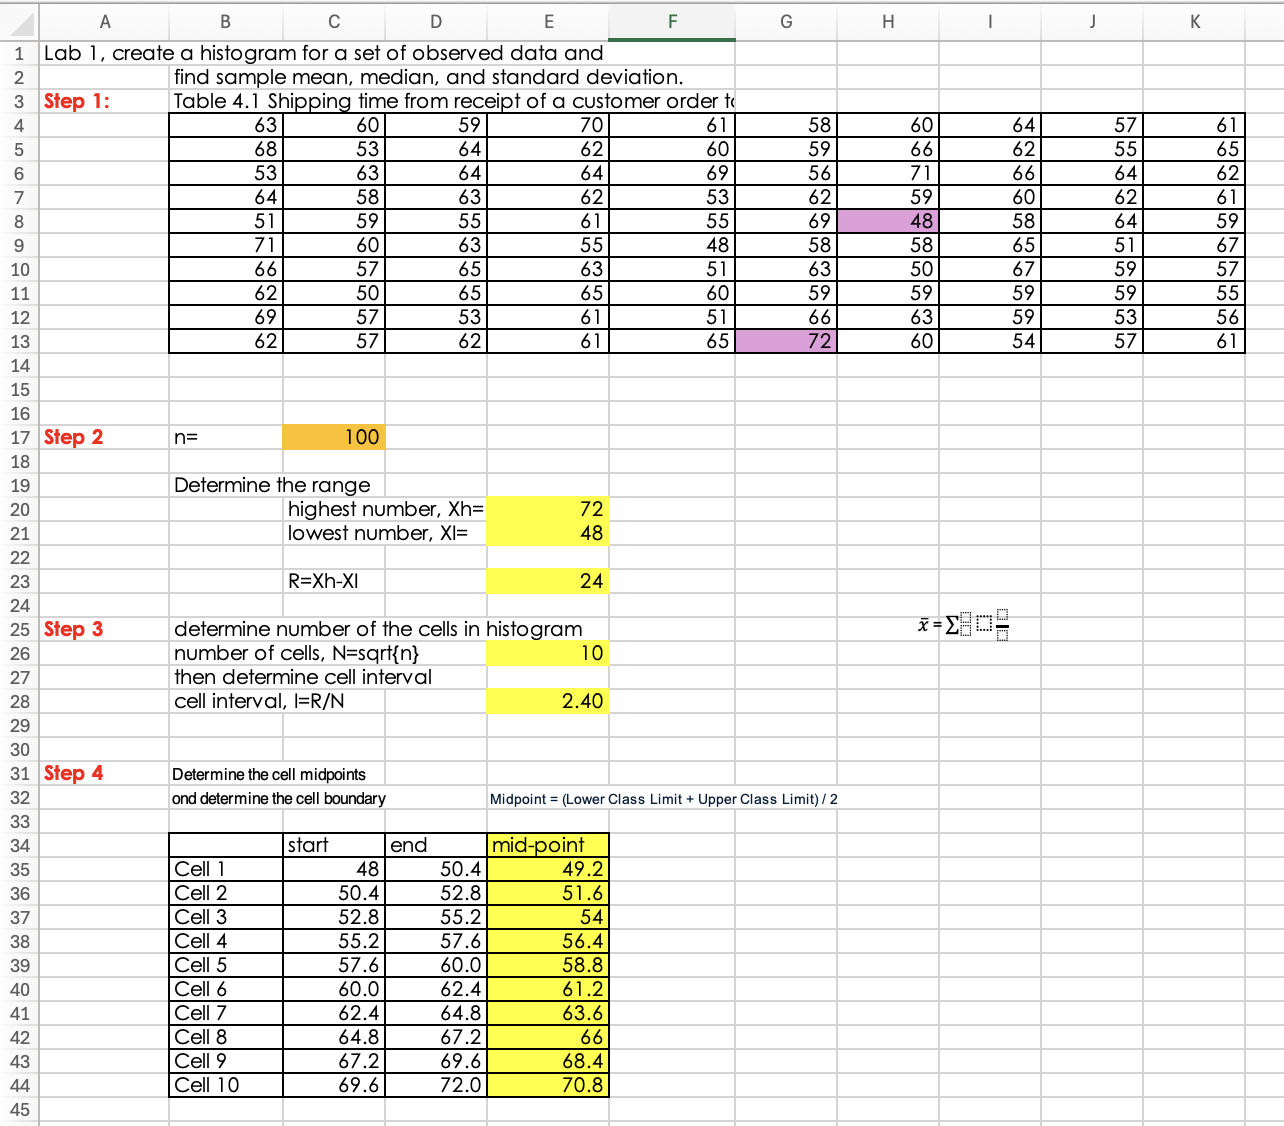The width and height of the screenshot is (1284, 1126).
Task: Click the 'R=Xh-Xl' label
Action: 323,581
